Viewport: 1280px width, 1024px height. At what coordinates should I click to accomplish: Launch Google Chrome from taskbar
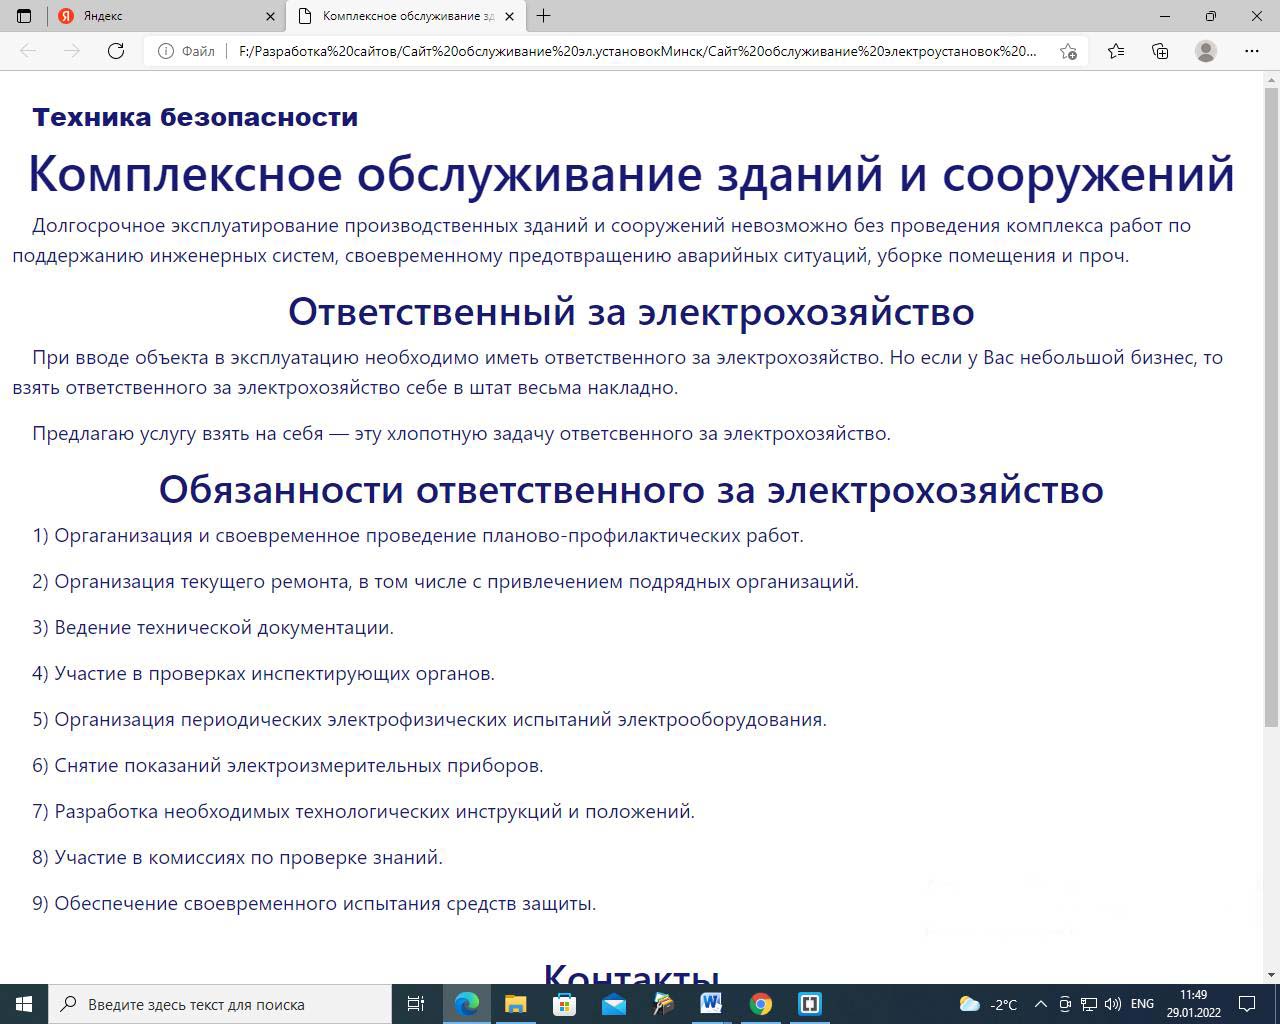(760, 1004)
